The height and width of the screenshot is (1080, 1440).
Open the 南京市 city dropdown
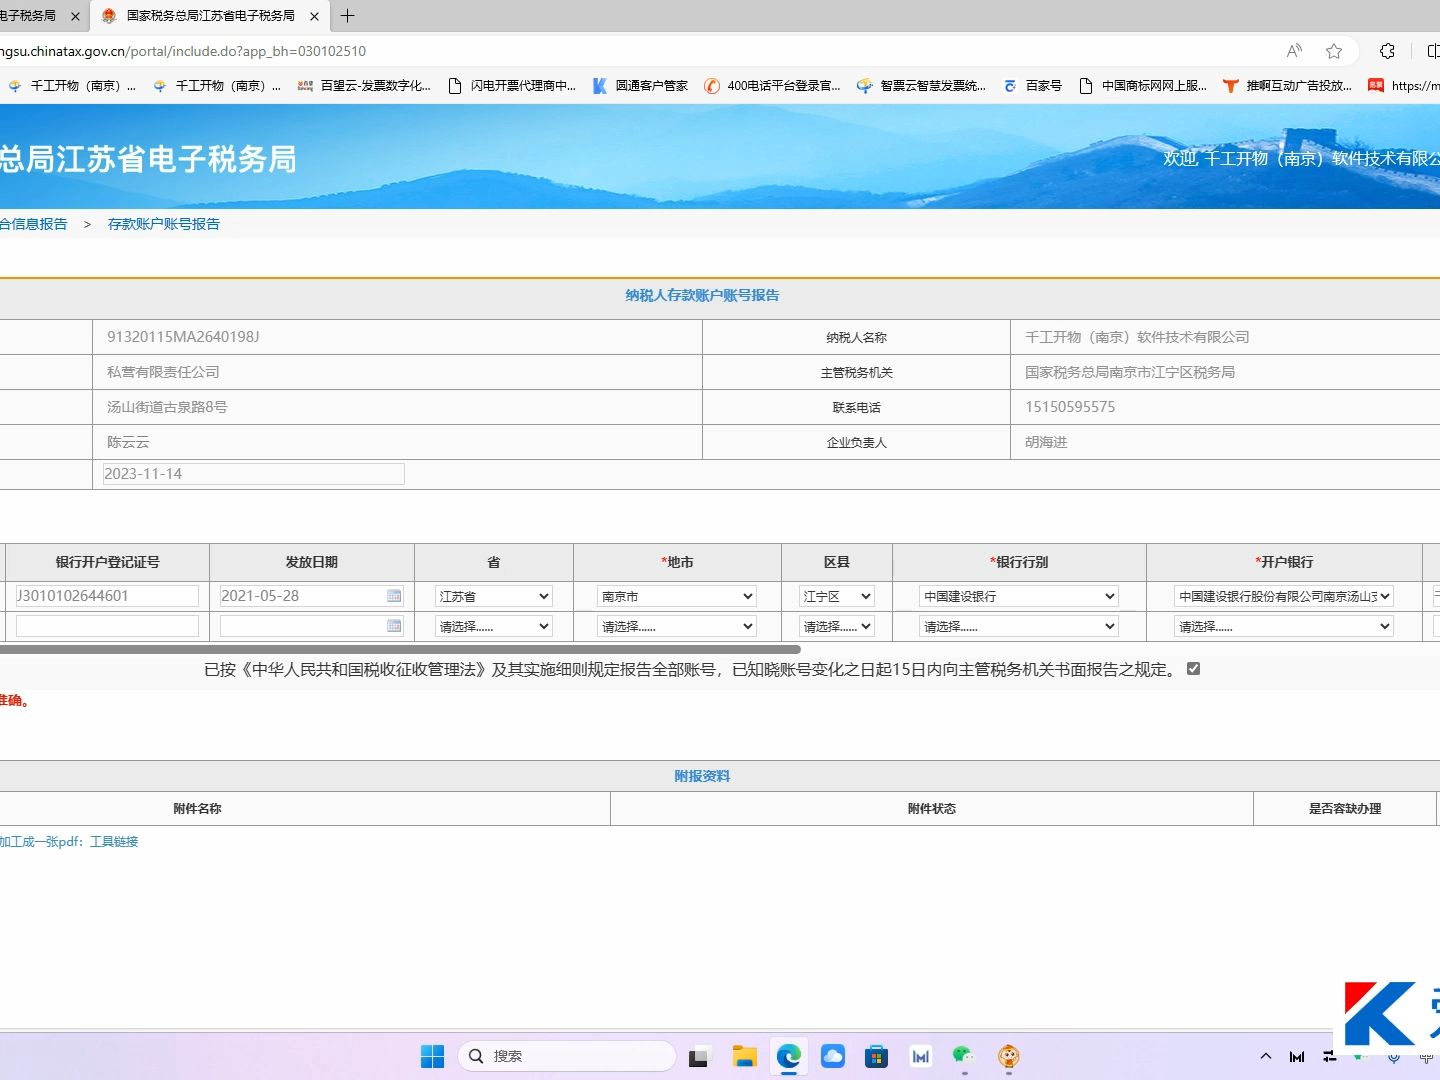tap(677, 596)
